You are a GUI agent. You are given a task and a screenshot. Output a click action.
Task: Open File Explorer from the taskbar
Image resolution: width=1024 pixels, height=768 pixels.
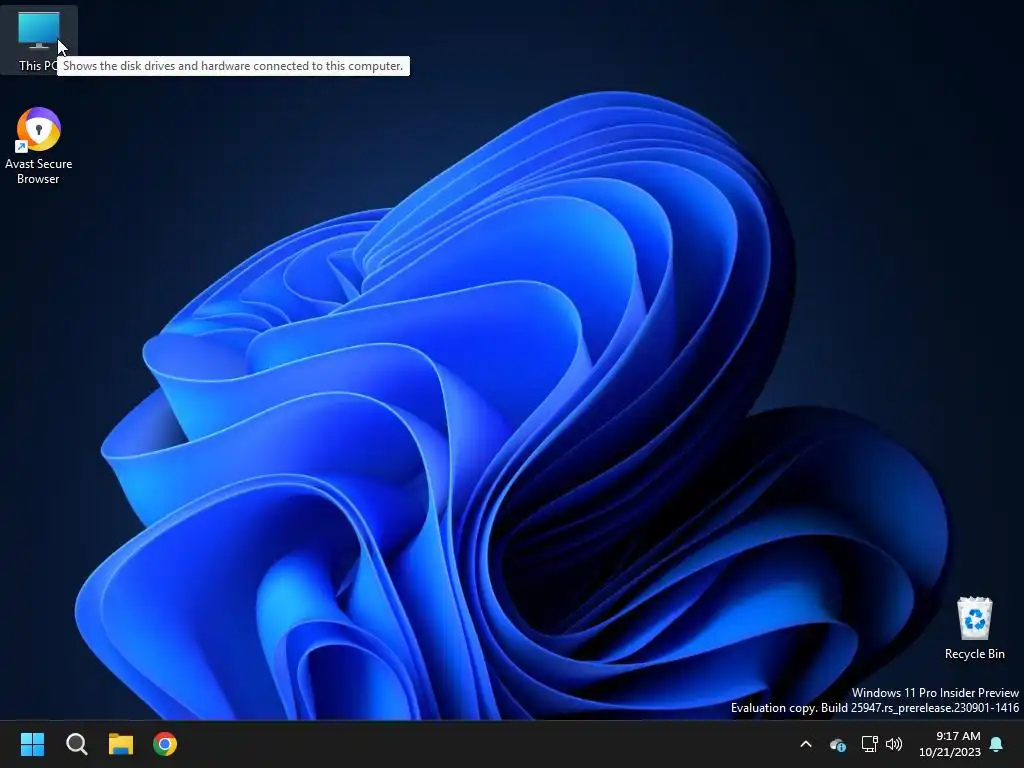[121, 744]
